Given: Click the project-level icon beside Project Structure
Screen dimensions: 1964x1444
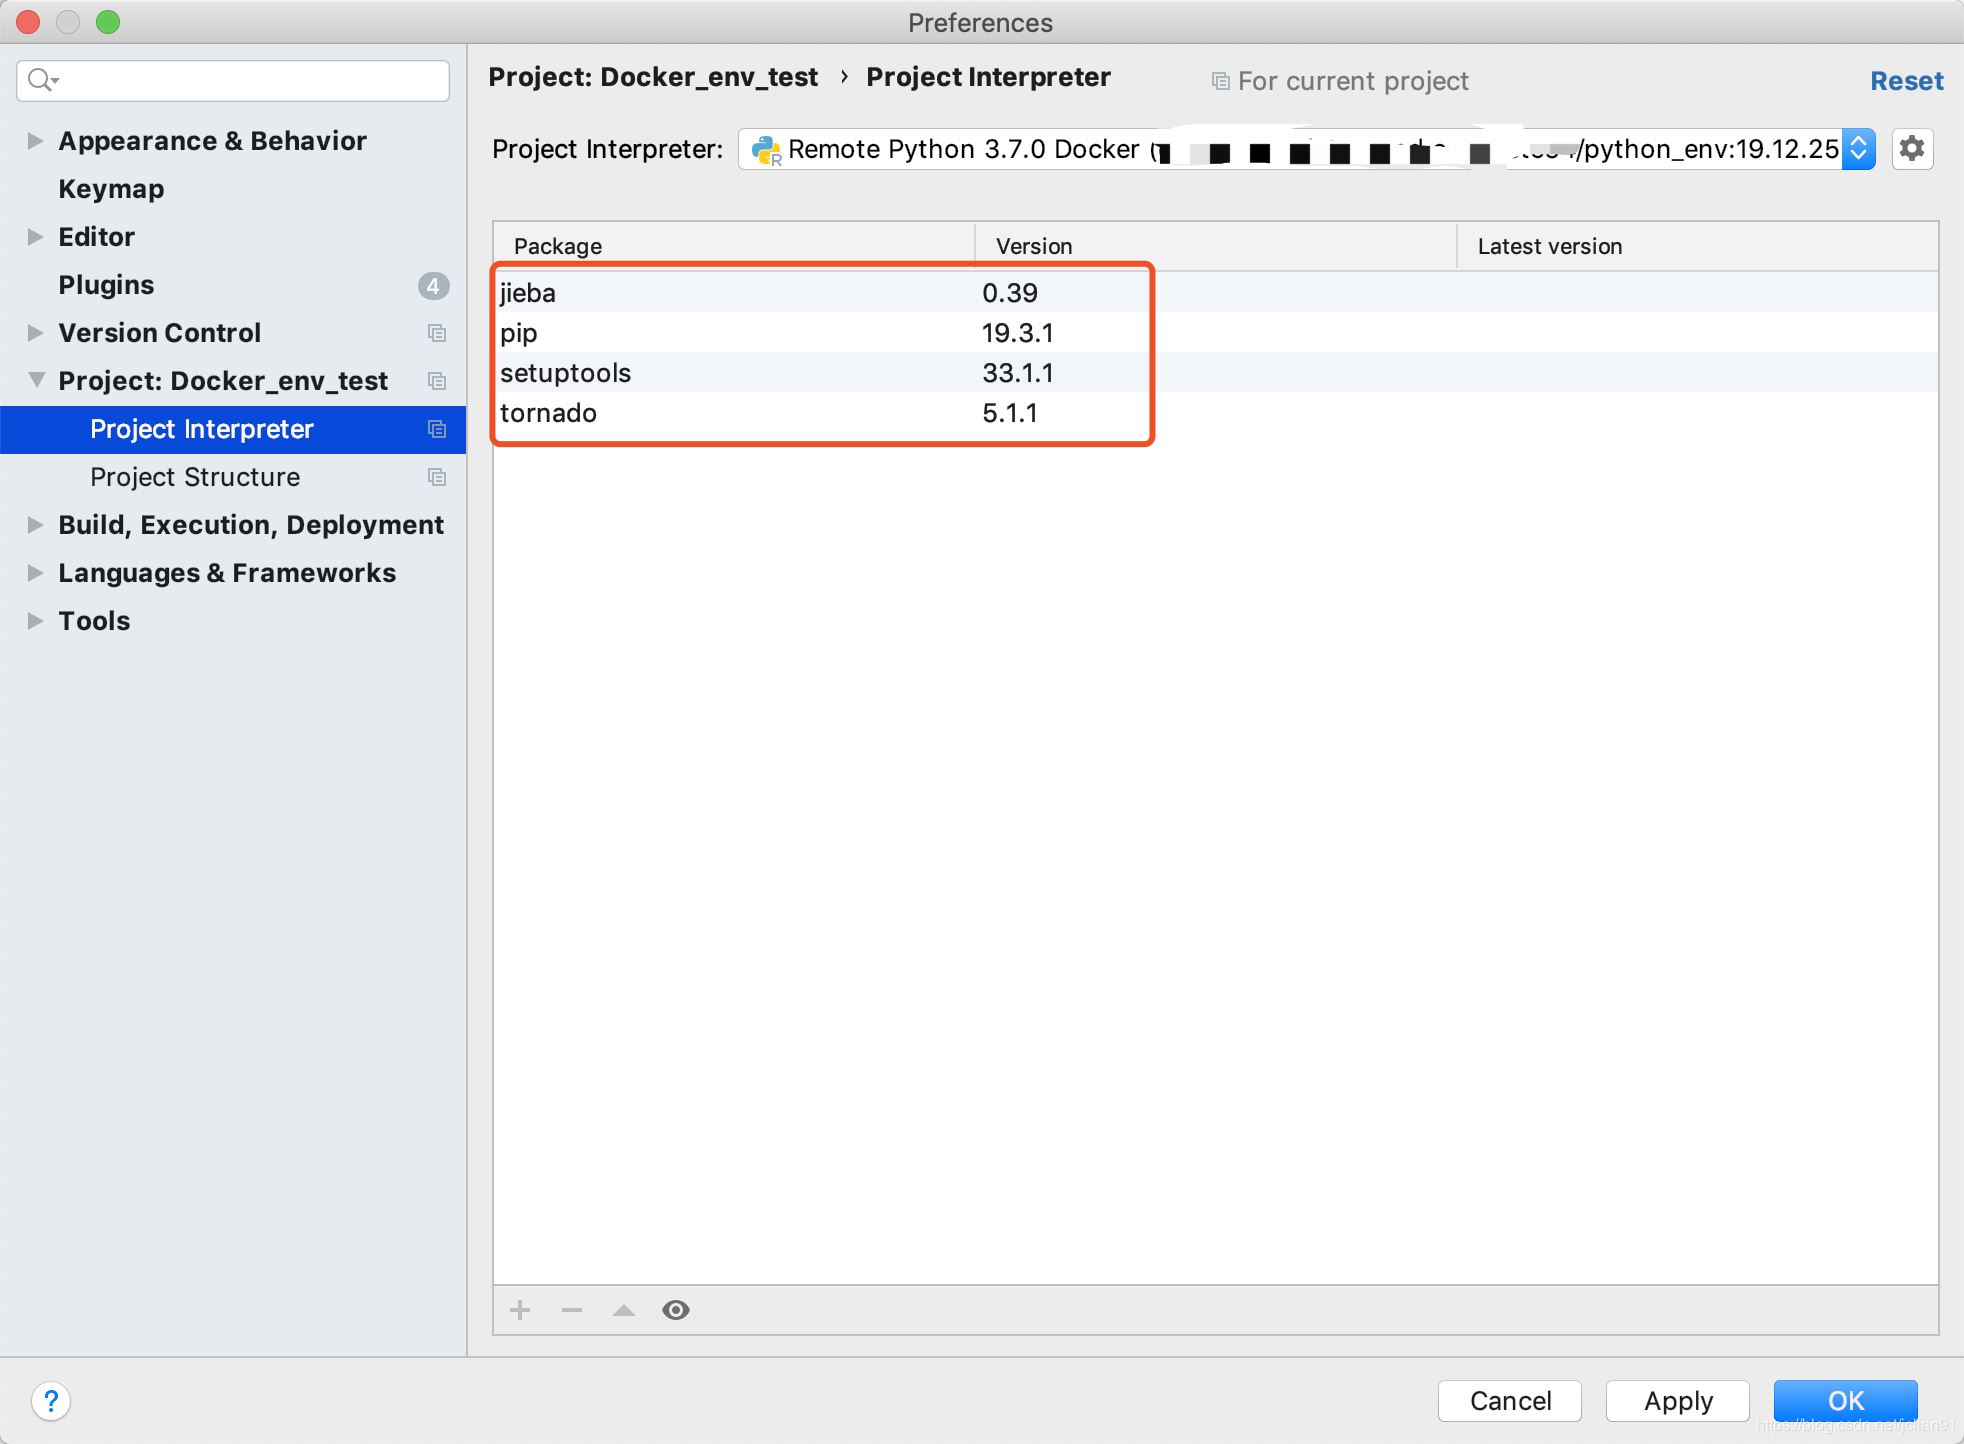Looking at the screenshot, I should click(437, 477).
